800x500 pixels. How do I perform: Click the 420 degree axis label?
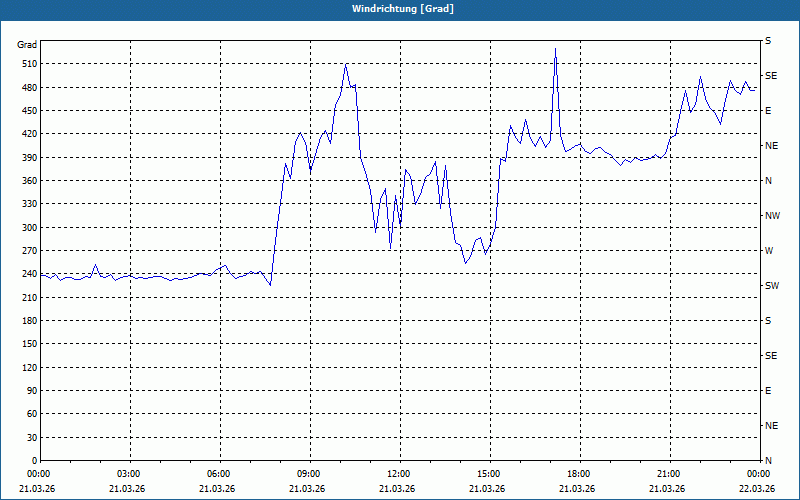(x=30, y=134)
